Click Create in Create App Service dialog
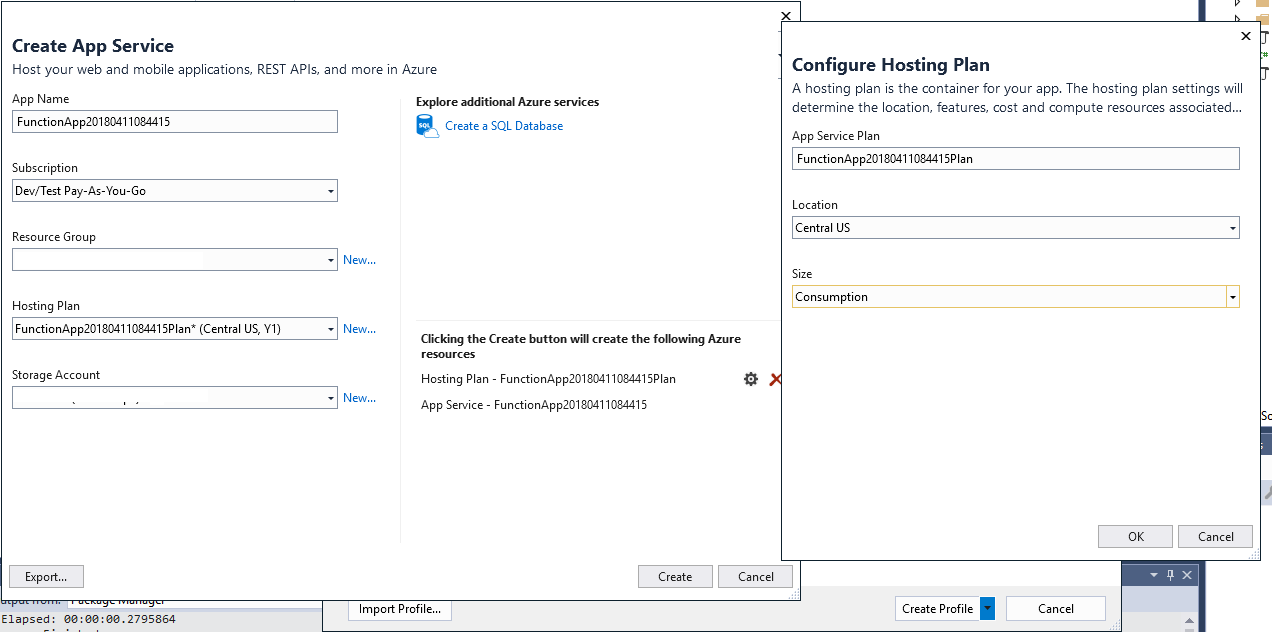The width and height of the screenshot is (1272, 632). 675,576
